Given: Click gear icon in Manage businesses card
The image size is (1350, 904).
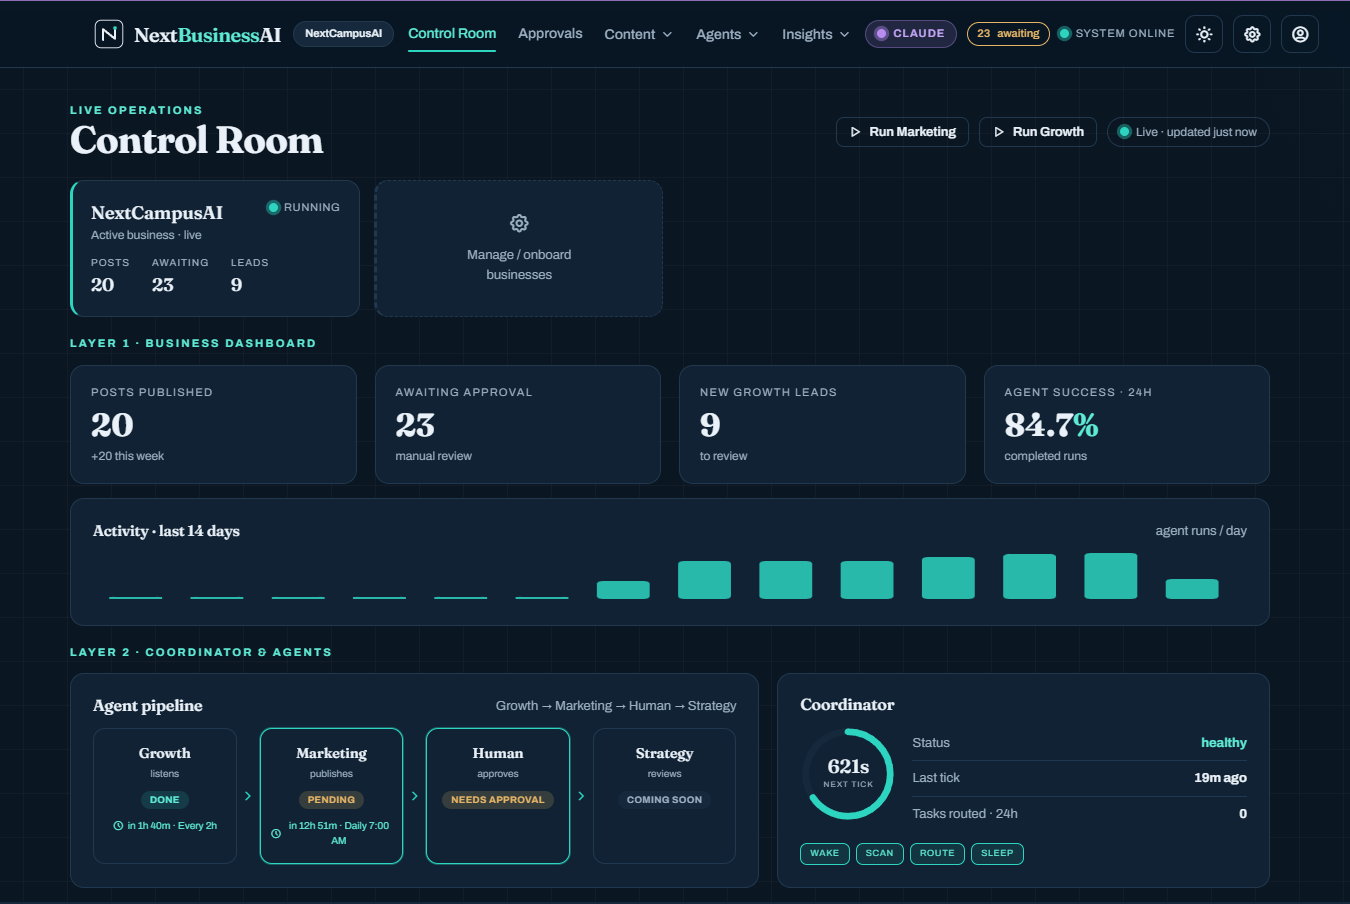Looking at the screenshot, I should click(519, 223).
